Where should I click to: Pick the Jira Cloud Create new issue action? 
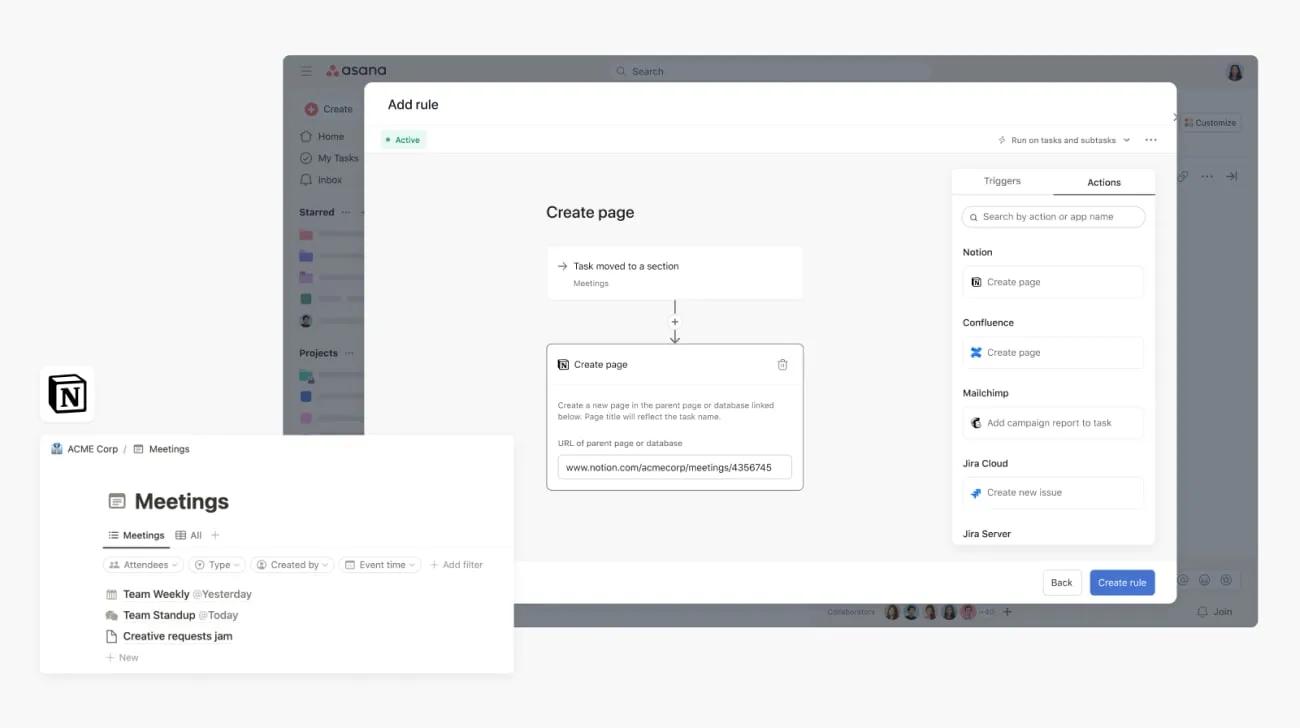coord(1052,492)
